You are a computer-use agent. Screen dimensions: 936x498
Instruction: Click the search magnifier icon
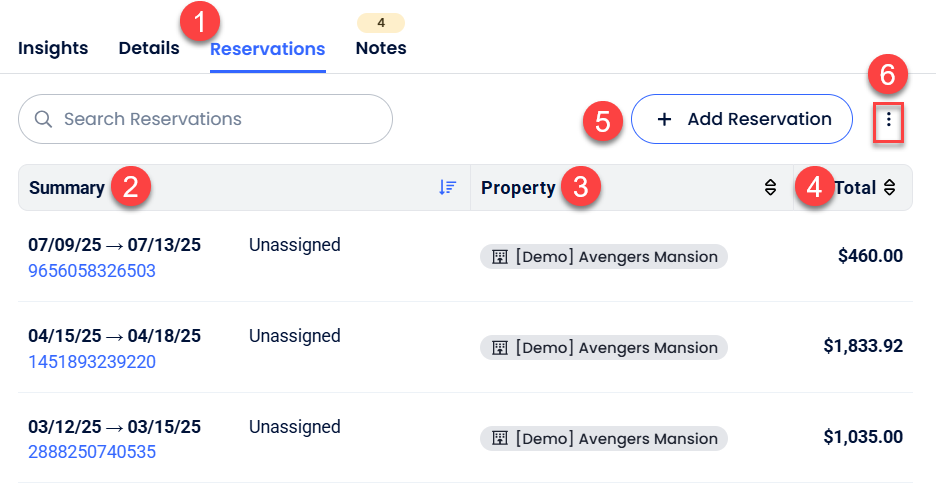[x=43, y=119]
